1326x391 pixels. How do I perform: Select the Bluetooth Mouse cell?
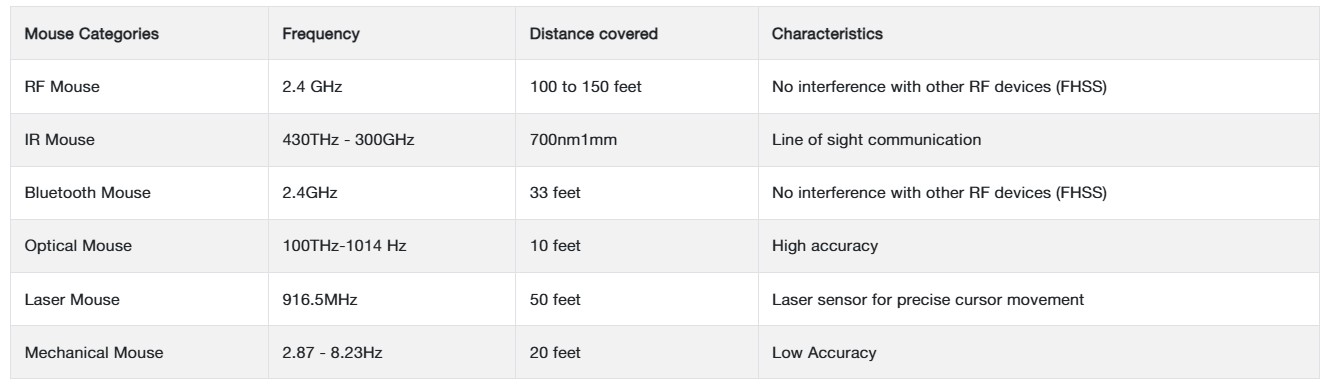tap(138, 193)
